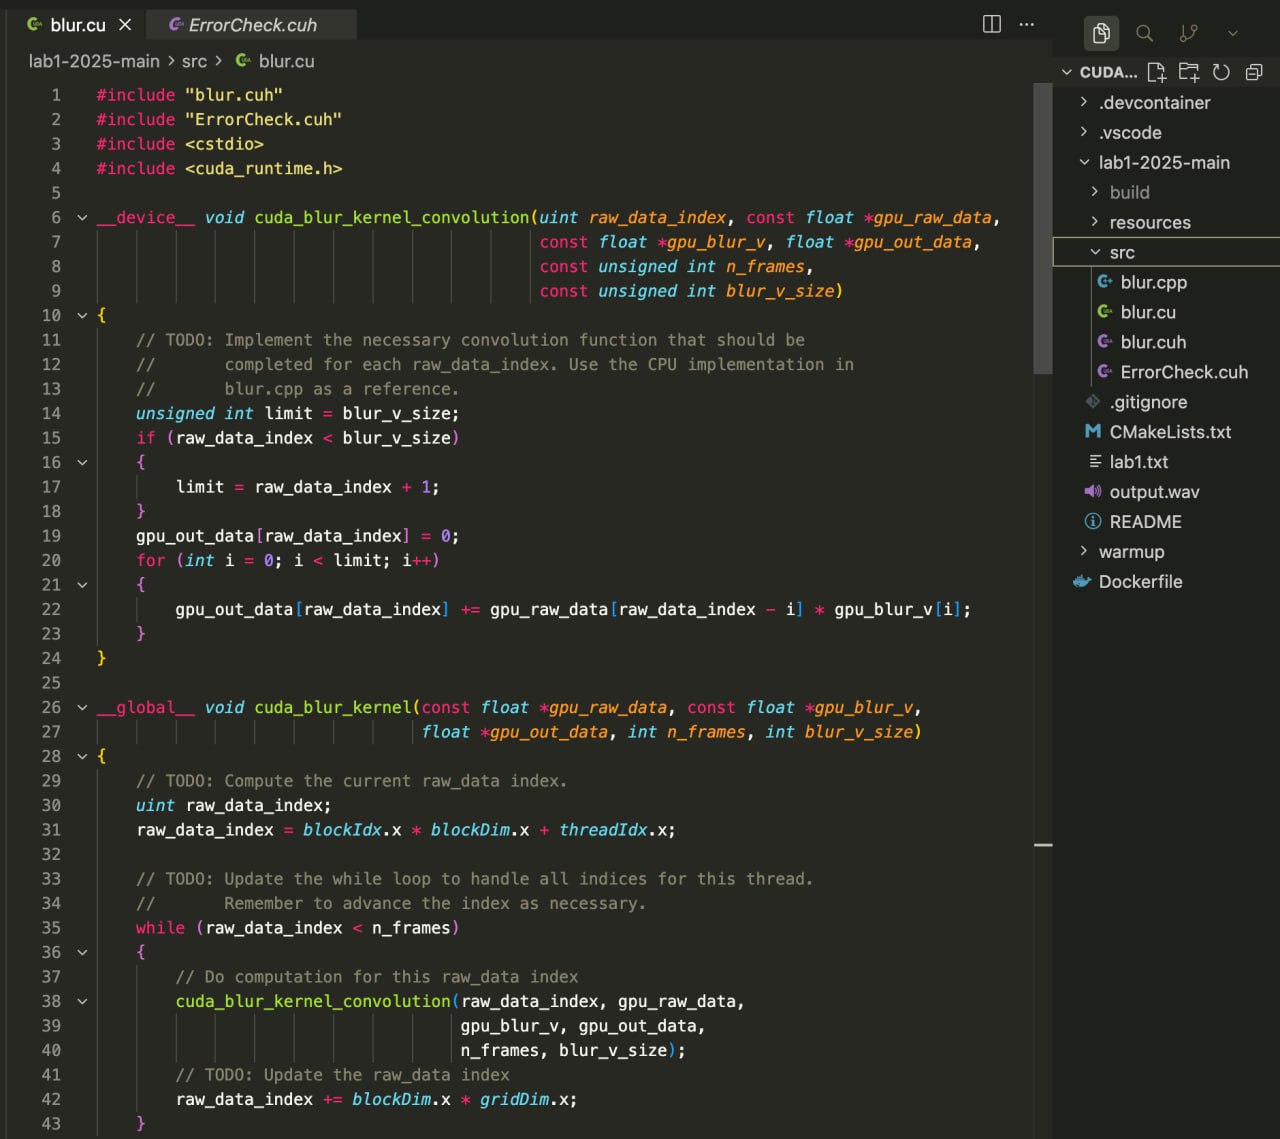Fold the if block at line 16
The width and height of the screenshot is (1280, 1139).
(x=82, y=463)
